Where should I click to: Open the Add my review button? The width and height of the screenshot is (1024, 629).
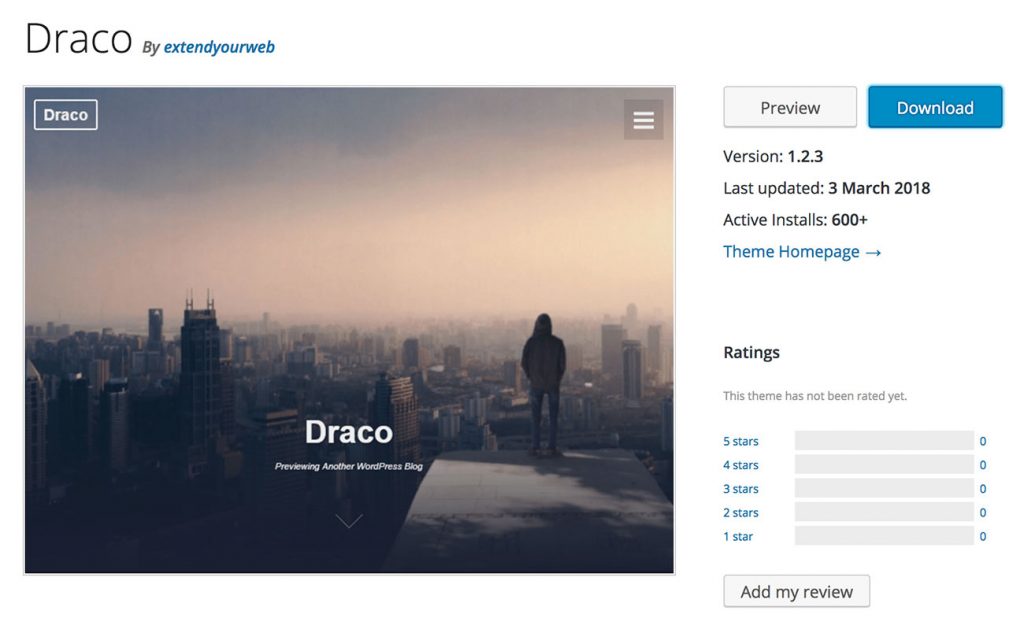click(x=796, y=591)
